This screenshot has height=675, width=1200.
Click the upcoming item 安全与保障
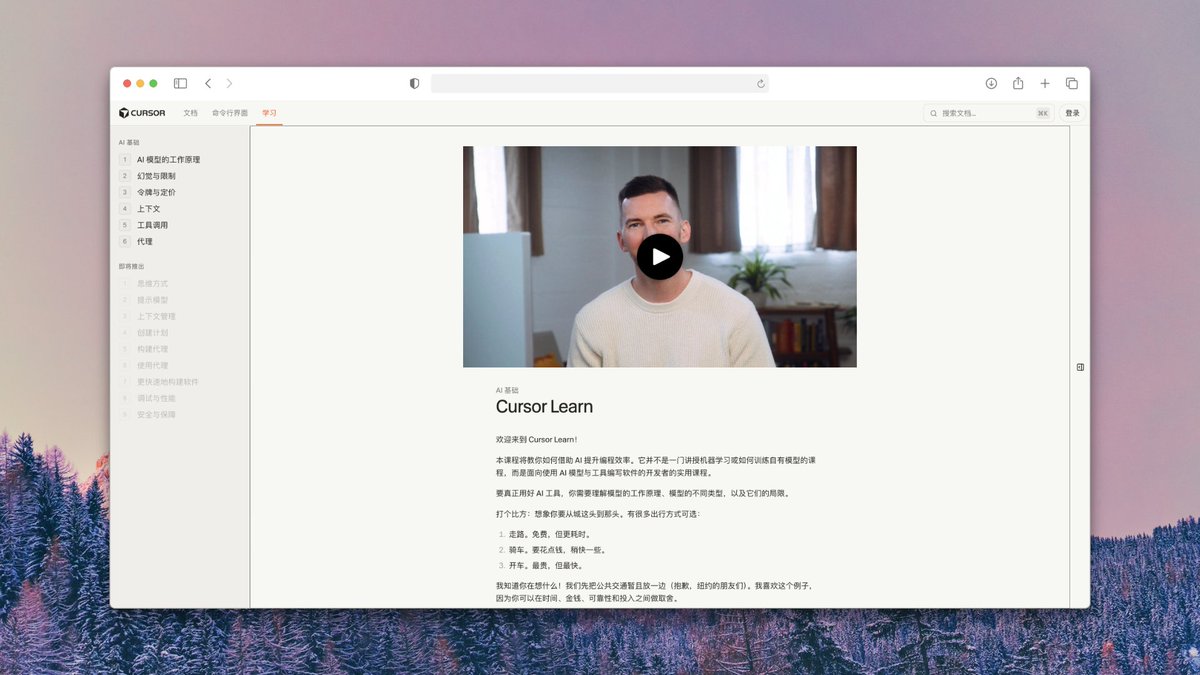tap(156, 414)
